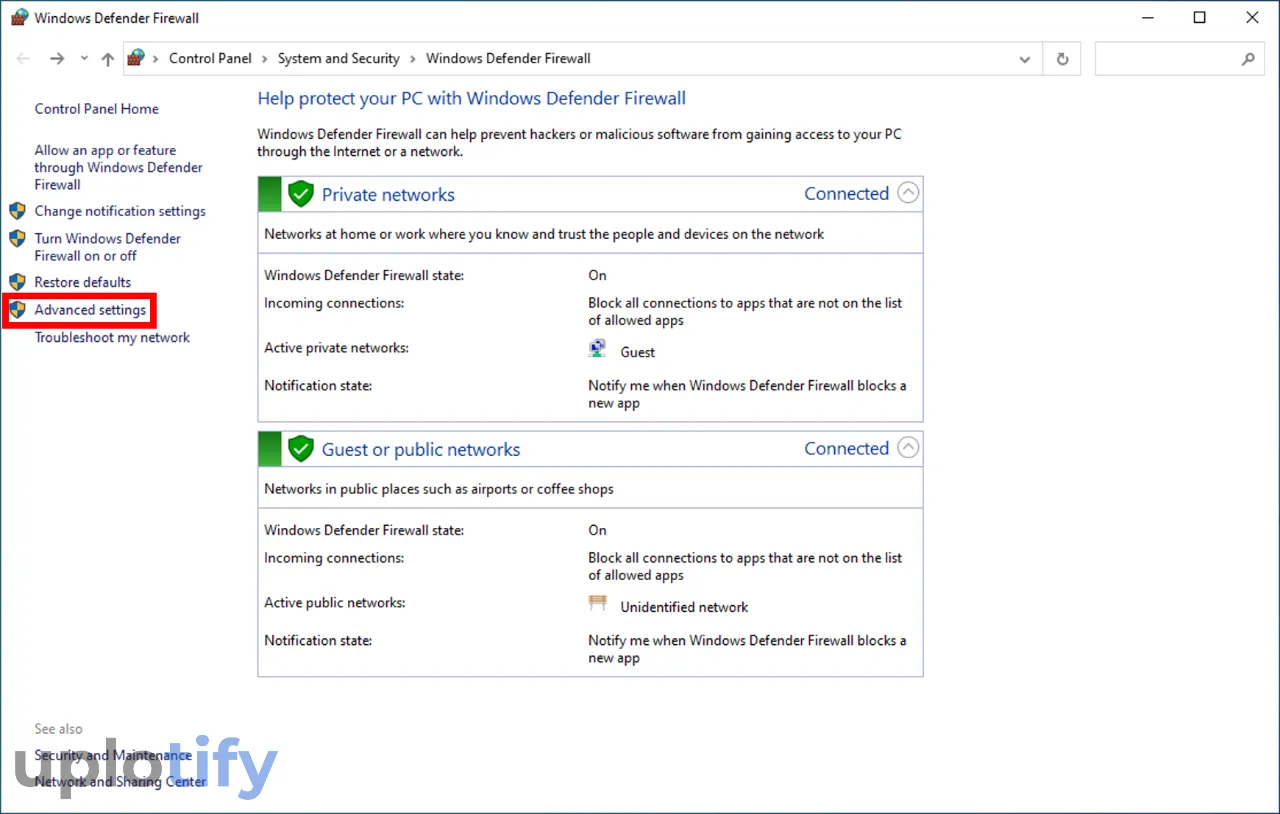This screenshot has width=1280, height=814.
Task: Click green shield icon for Guest or public networks
Action: [300, 449]
